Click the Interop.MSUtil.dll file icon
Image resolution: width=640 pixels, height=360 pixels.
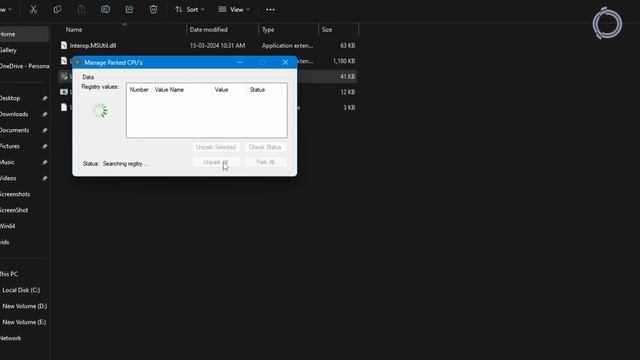[64, 45]
